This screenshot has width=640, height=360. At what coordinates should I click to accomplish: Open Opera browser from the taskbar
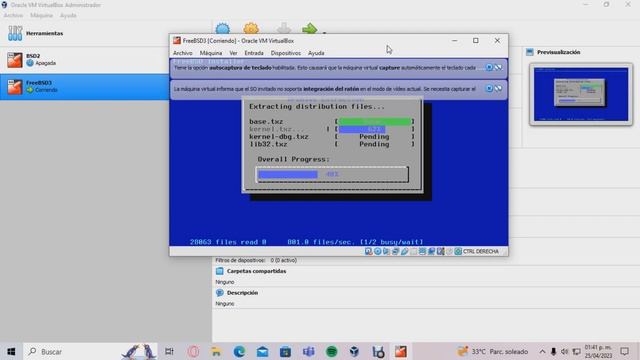click(193, 351)
